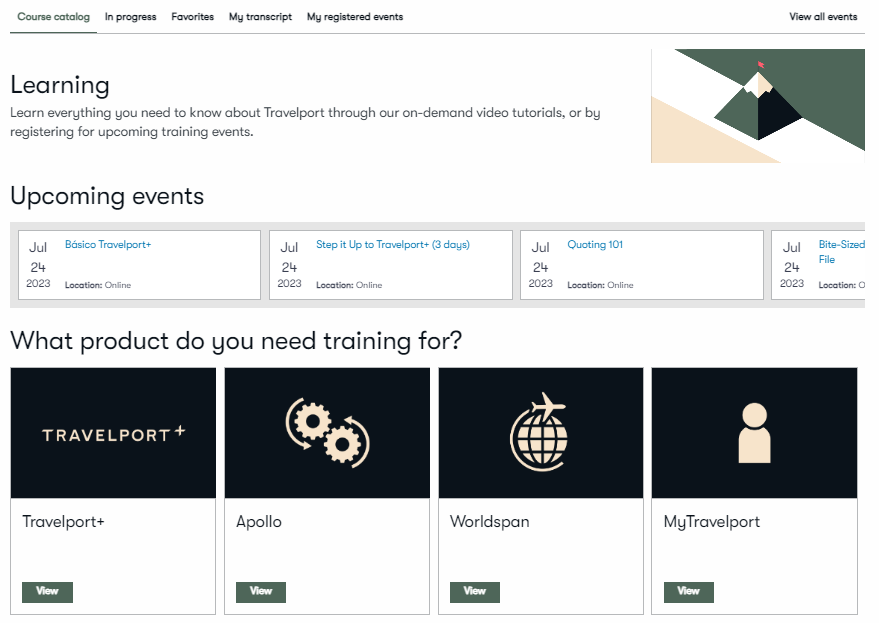The image size is (879, 623).
Task: Click the Básico Travelport+ date Jul 24 2023
Action: tap(38, 265)
